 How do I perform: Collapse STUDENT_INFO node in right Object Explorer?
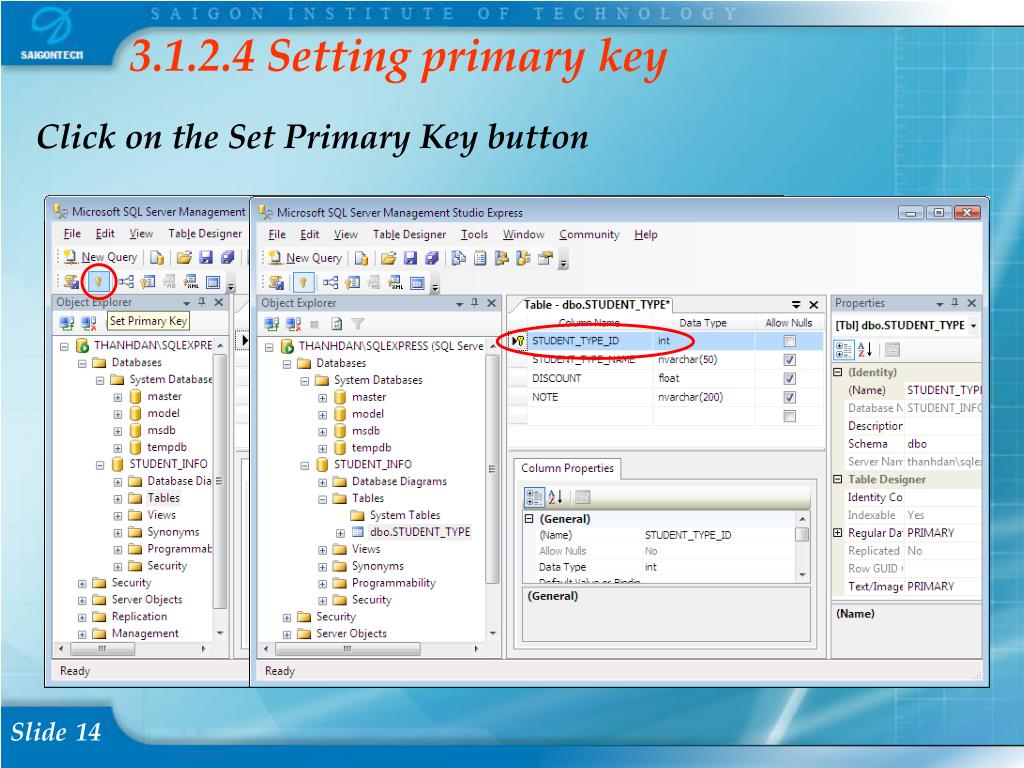click(304, 466)
